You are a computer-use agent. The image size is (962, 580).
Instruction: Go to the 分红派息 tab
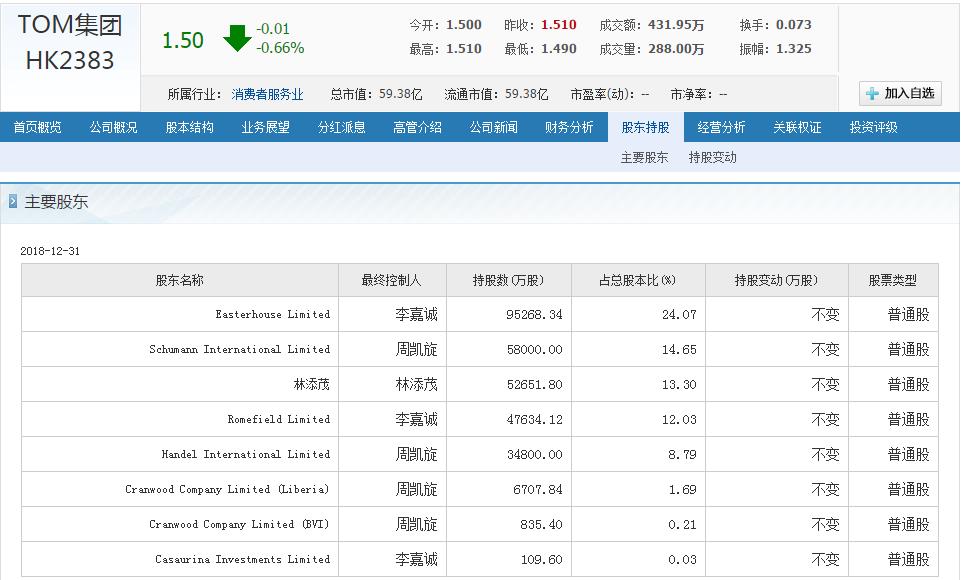341,127
